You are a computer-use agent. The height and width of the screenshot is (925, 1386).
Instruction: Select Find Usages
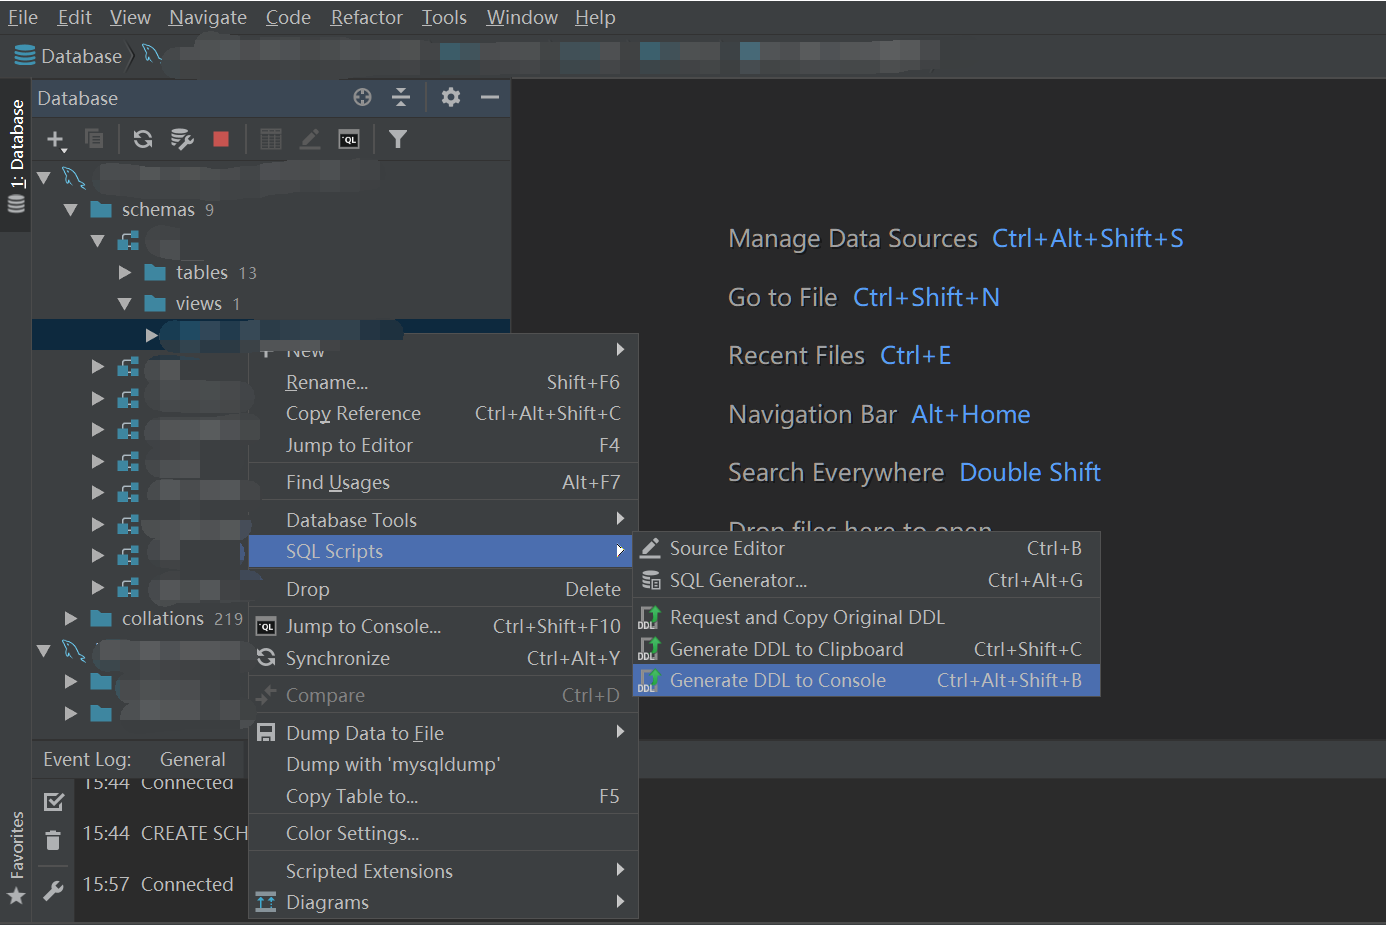pos(443,482)
